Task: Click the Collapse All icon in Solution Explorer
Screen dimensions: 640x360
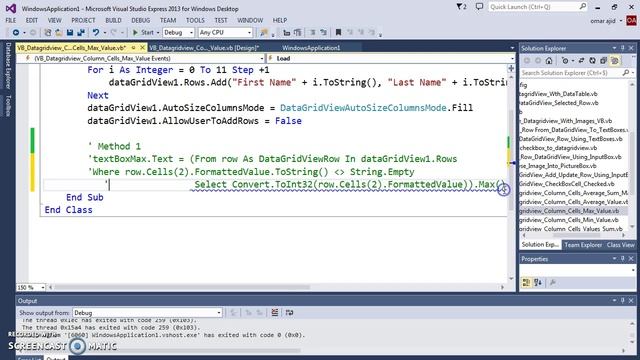Action: point(603,61)
